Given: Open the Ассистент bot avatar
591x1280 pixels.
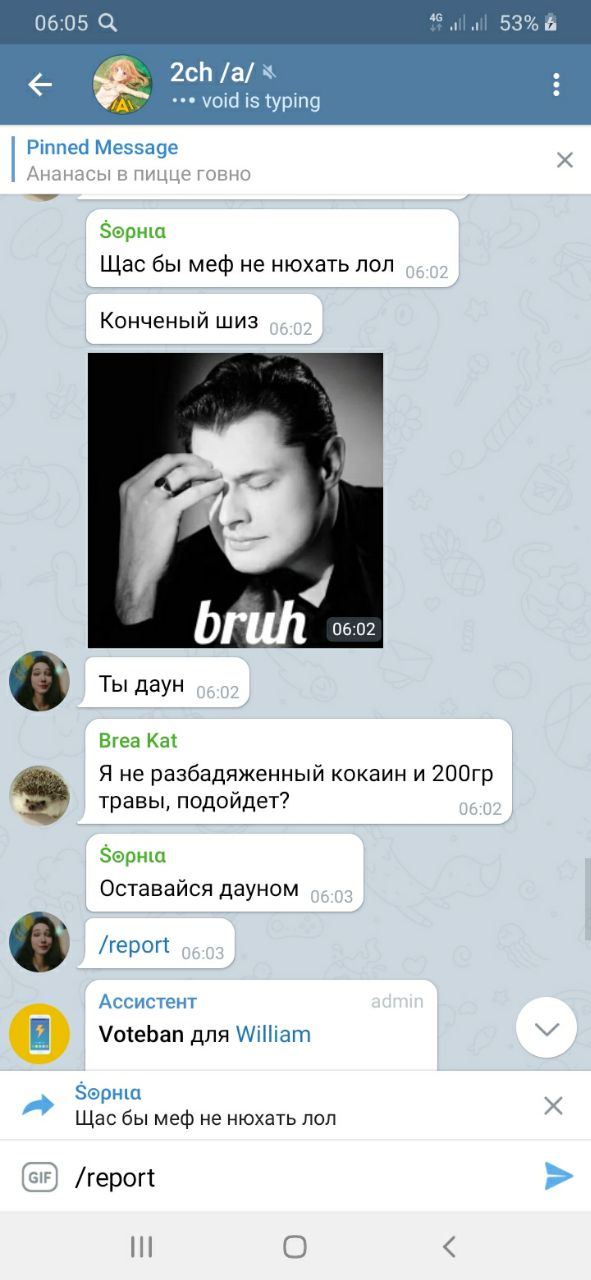Looking at the screenshot, I should pyautogui.click(x=39, y=1033).
